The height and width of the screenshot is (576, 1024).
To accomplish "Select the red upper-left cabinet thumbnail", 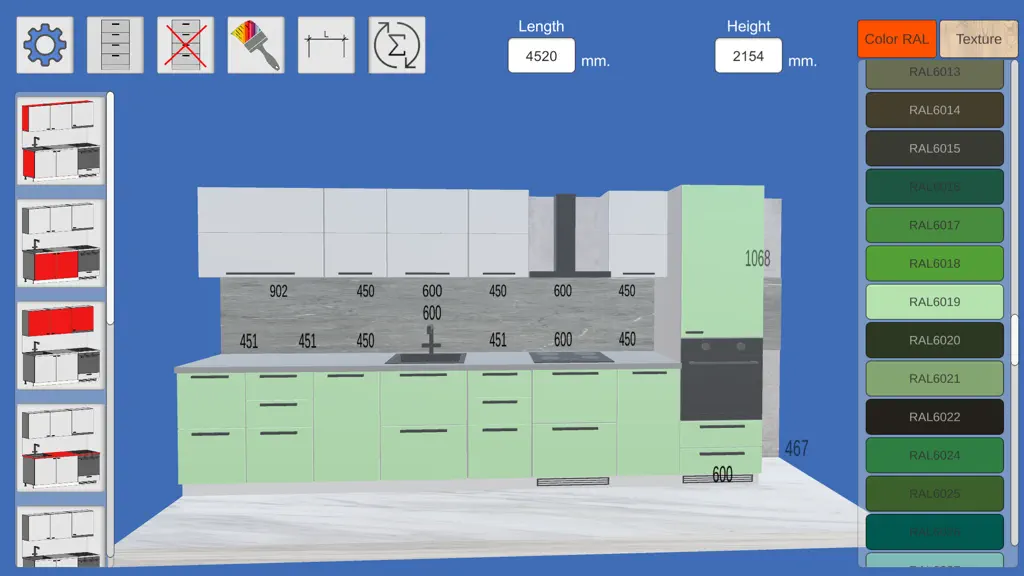I will click(x=61, y=140).
